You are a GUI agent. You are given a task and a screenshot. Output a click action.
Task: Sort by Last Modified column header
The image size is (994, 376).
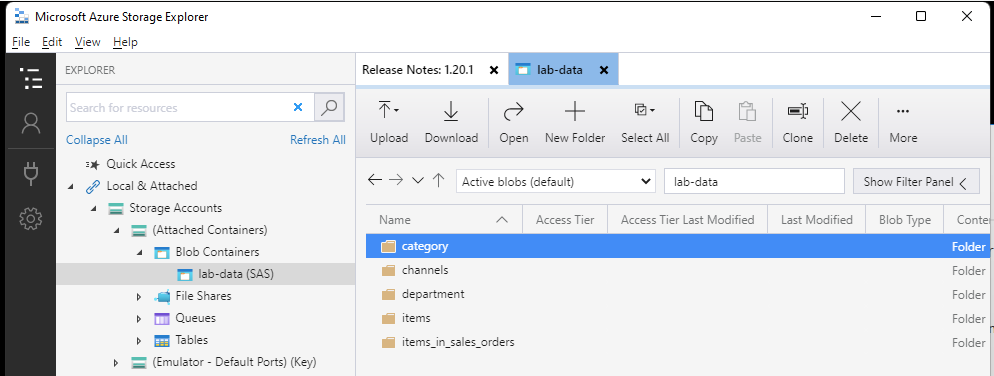tap(816, 220)
